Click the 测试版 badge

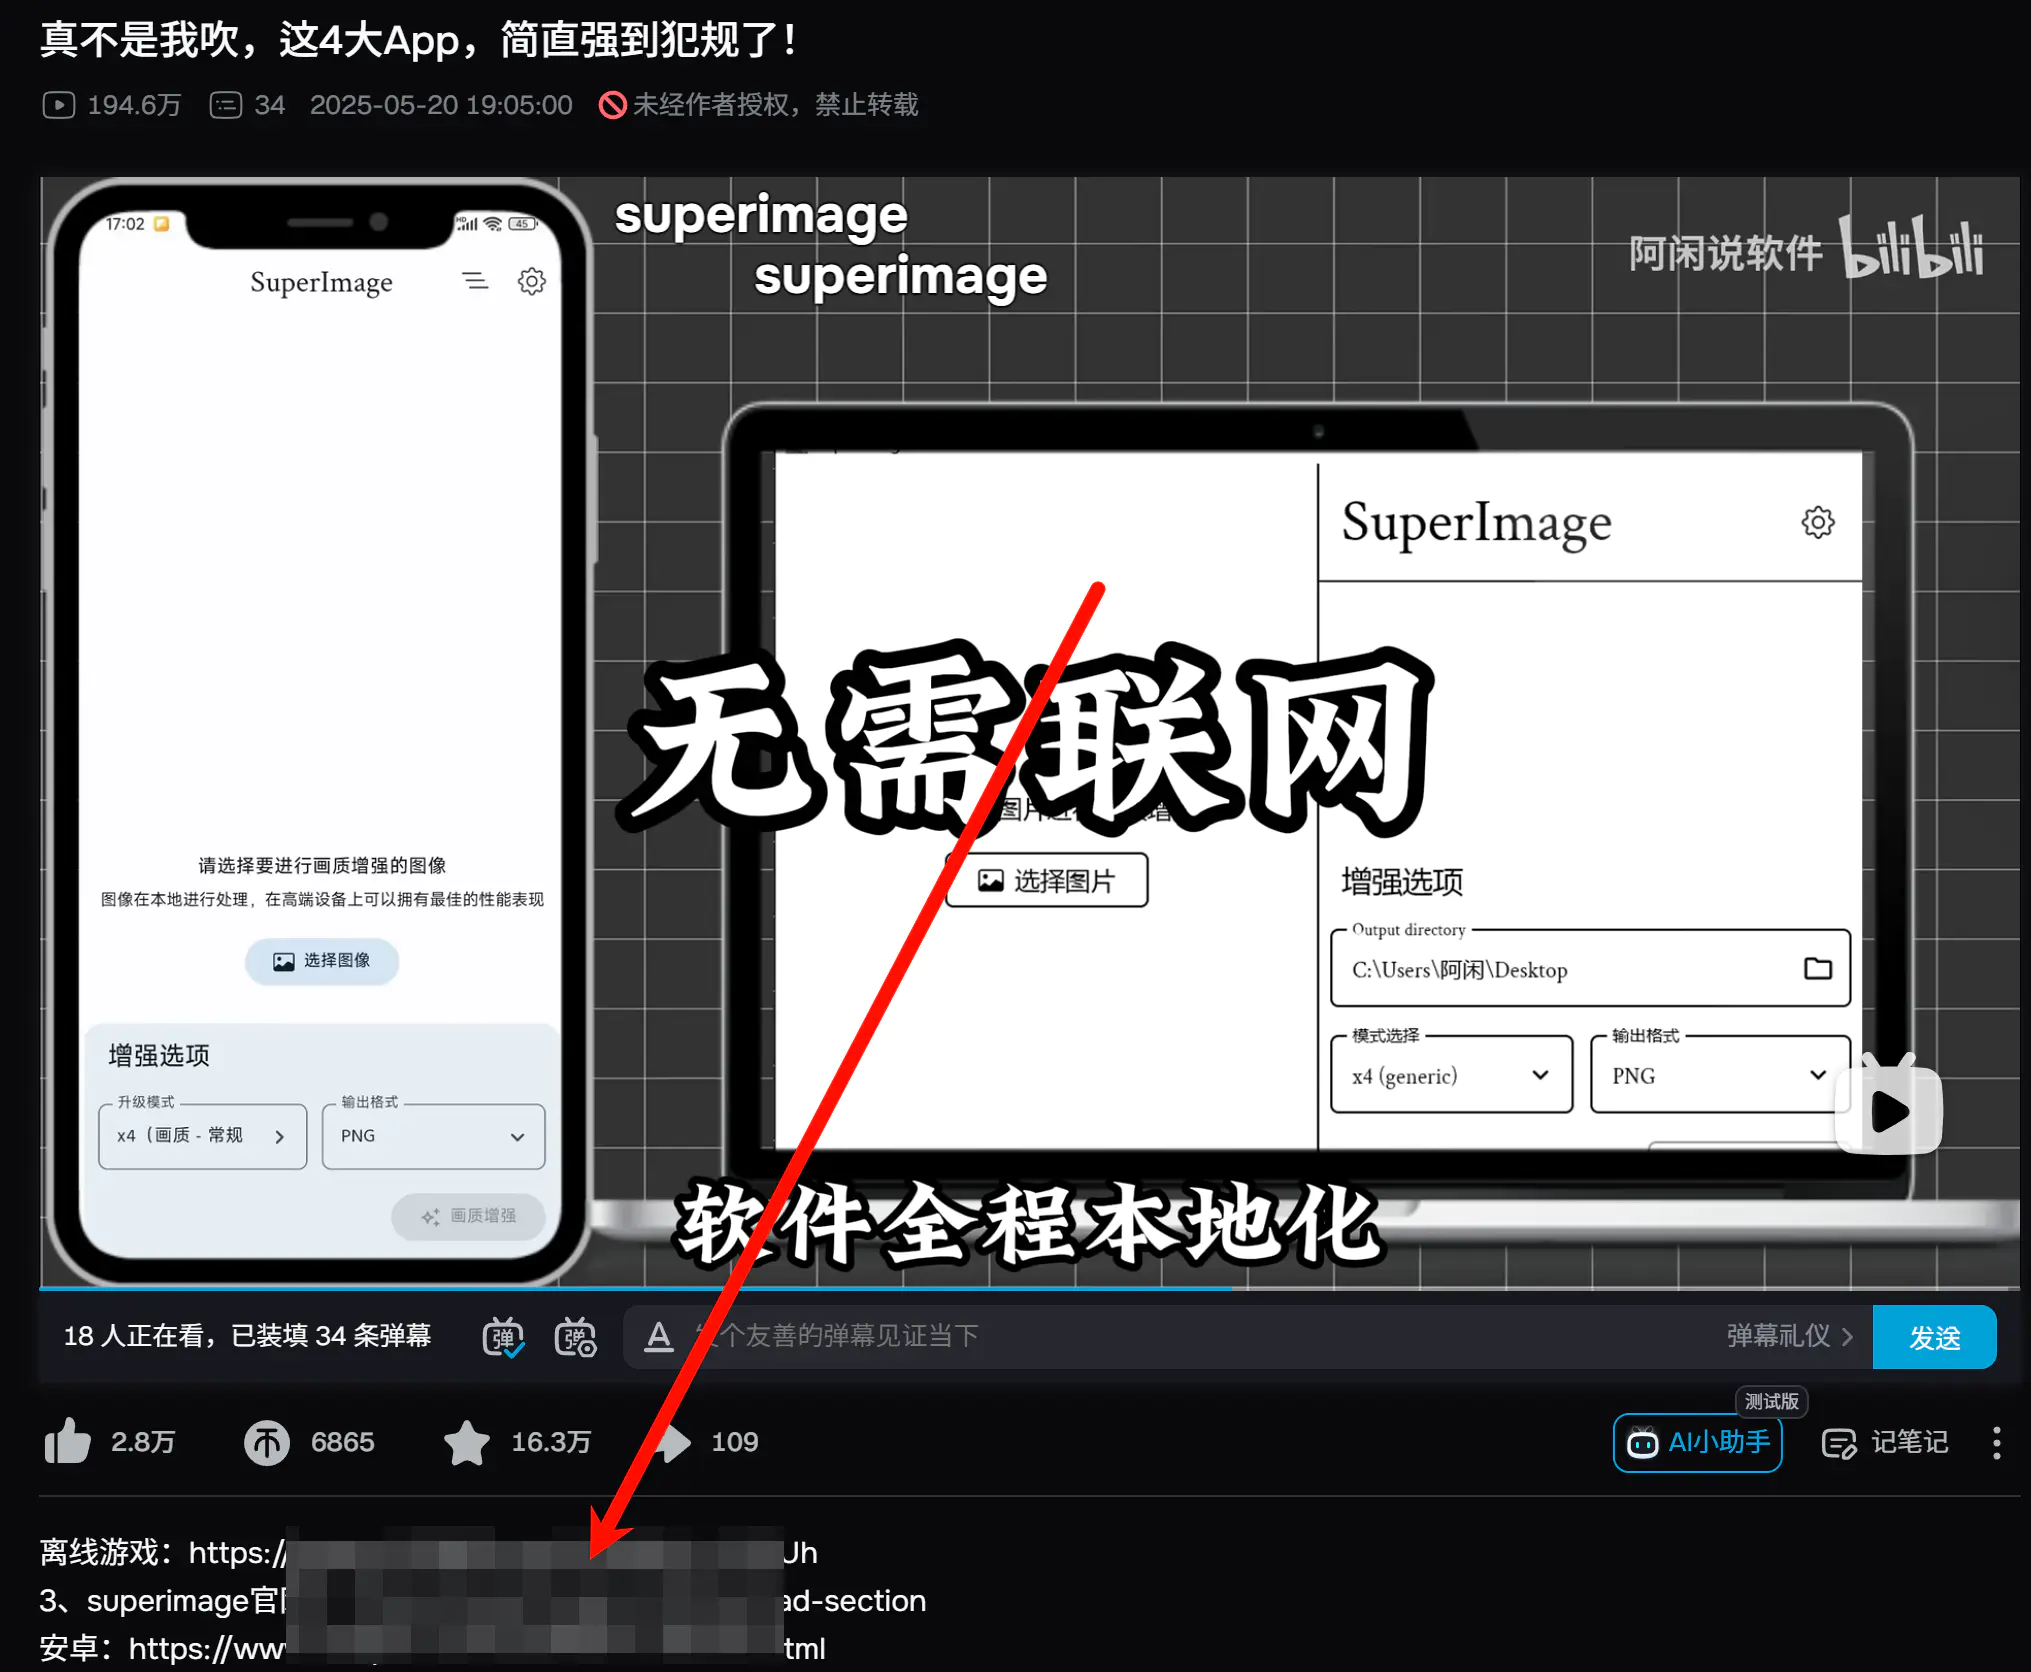point(1771,1401)
